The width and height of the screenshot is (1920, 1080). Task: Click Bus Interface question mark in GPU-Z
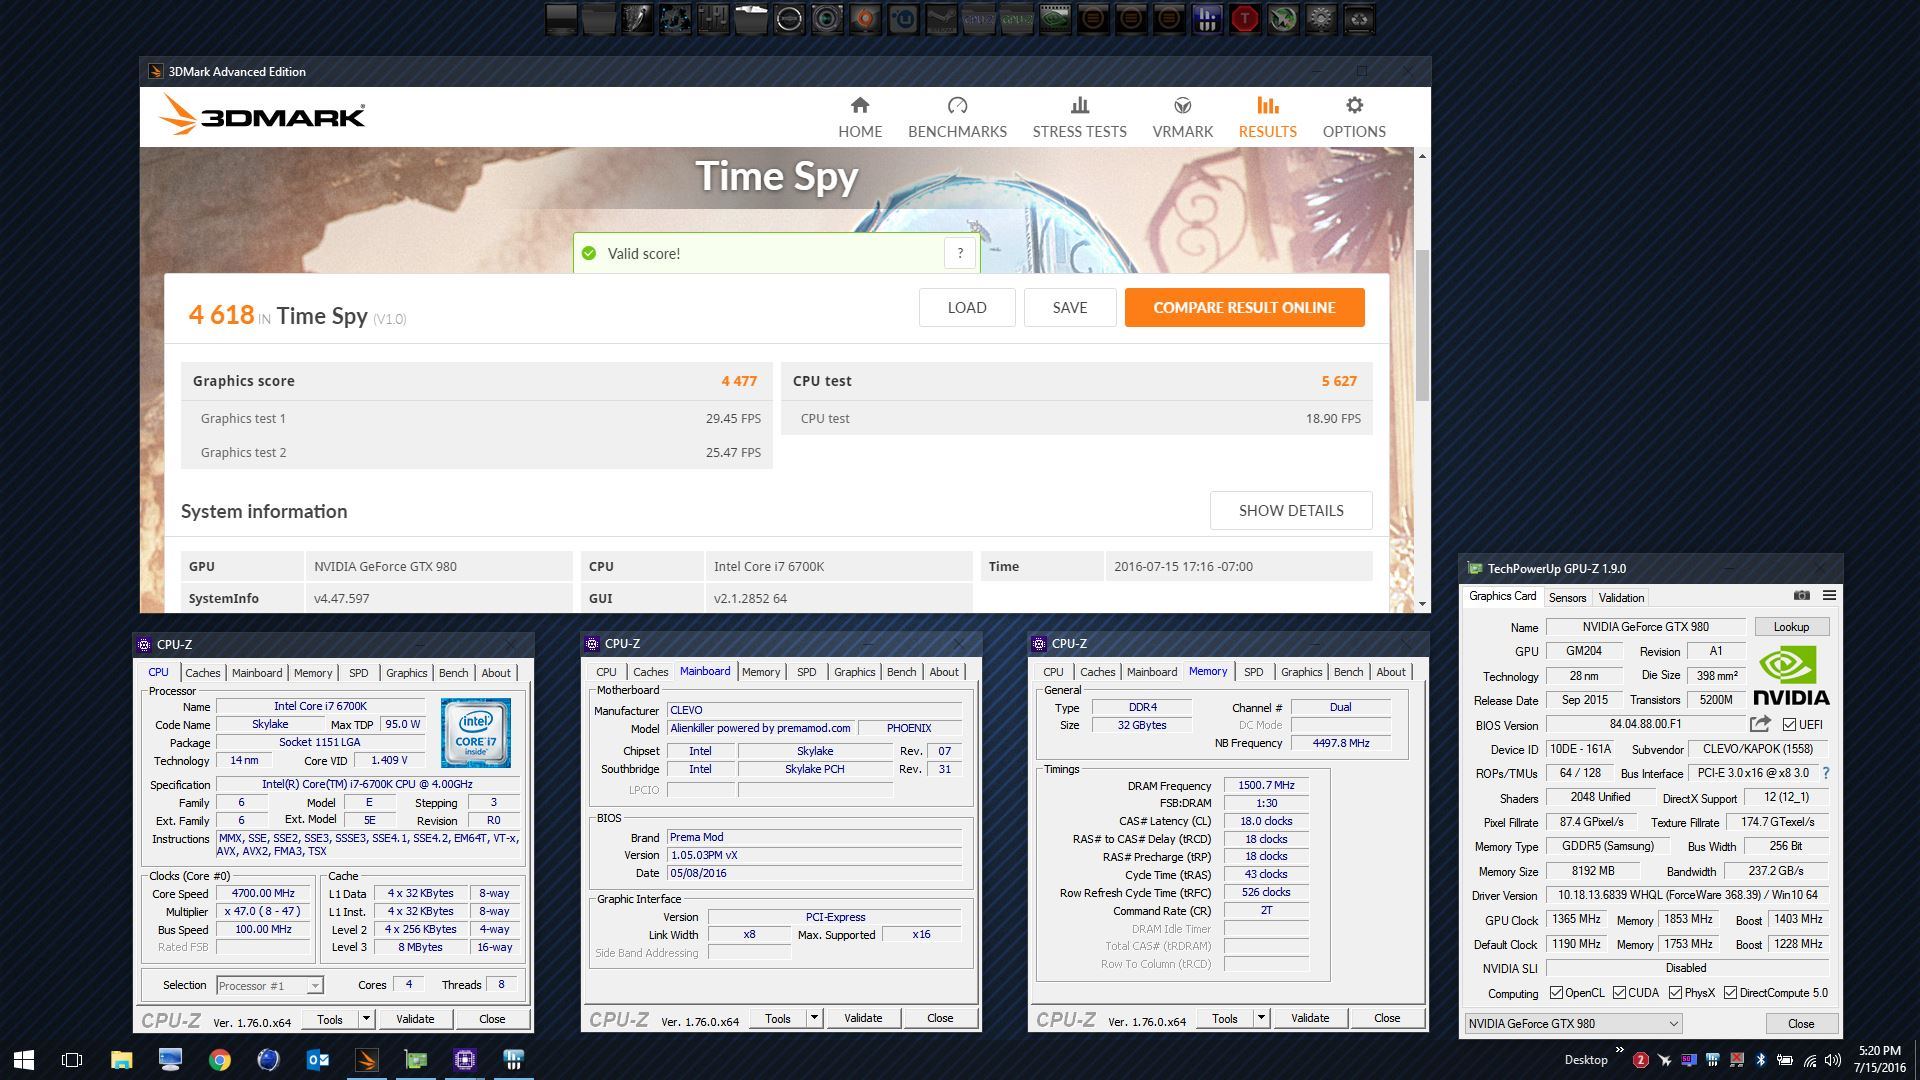[x=1826, y=773]
